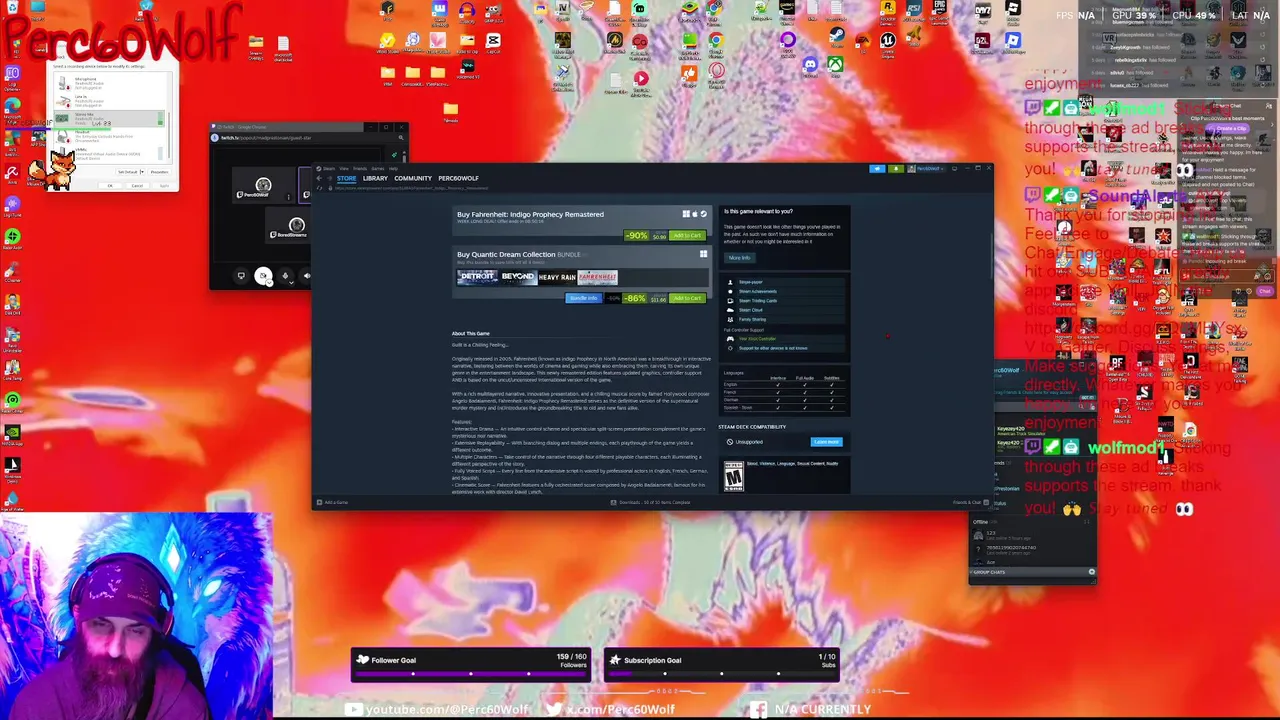Select the VMMic device in the Sound dialog
Viewport: 1280px width, 720px height.
(x=110, y=154)
